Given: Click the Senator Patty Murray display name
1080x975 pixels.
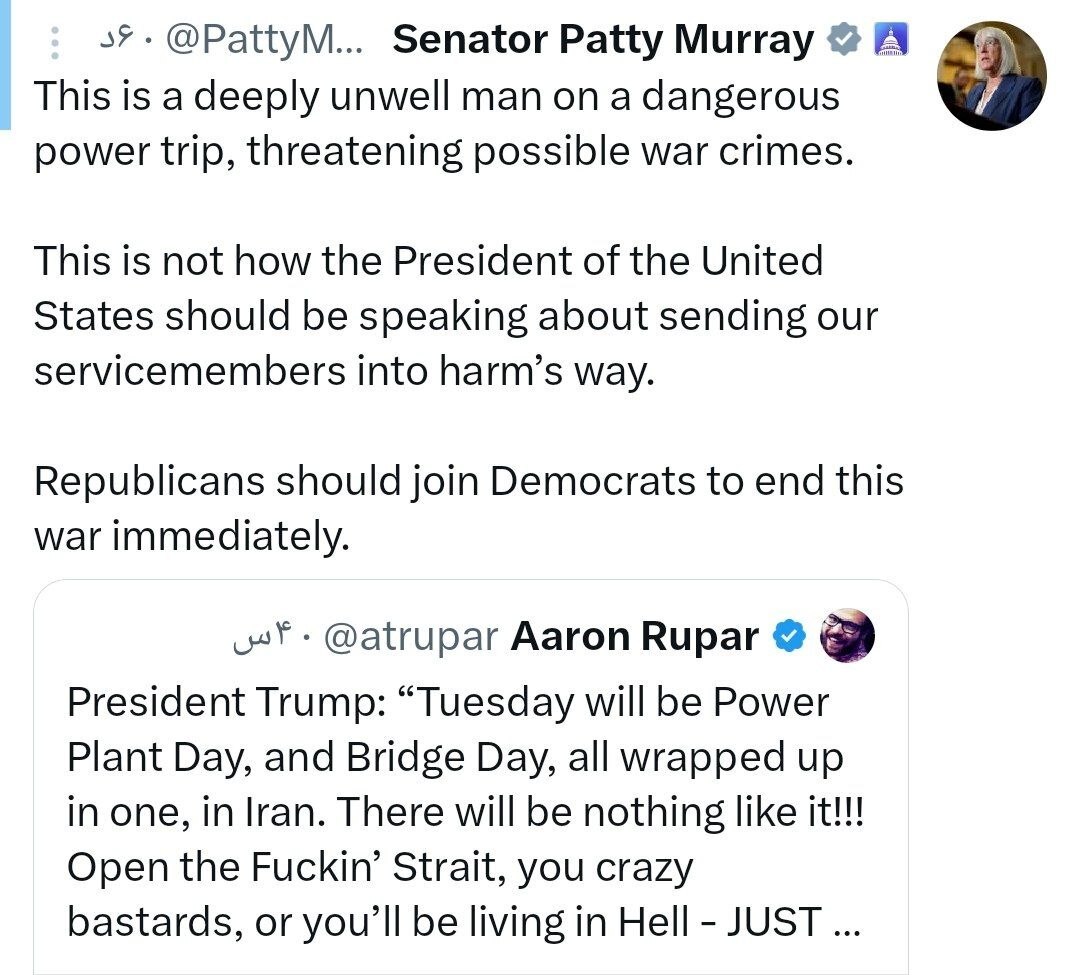Looking at the screenshot, I should (604, 41).
